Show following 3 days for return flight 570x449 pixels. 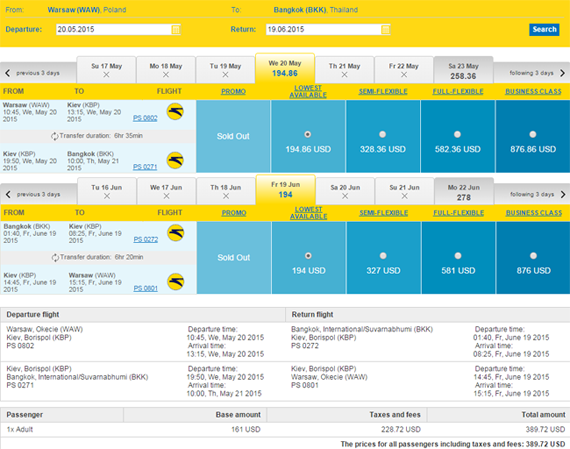pyautogui.click(x=532, y=195)
